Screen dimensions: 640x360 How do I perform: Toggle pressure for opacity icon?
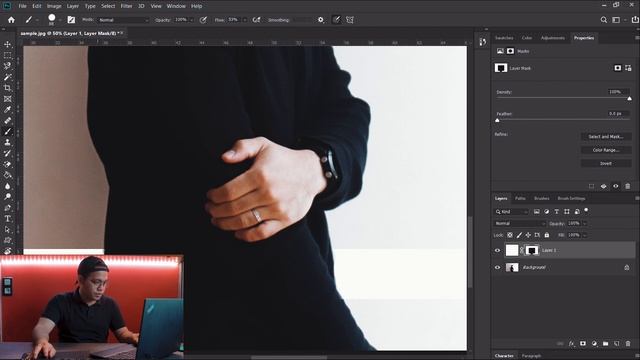pos(203,20)
